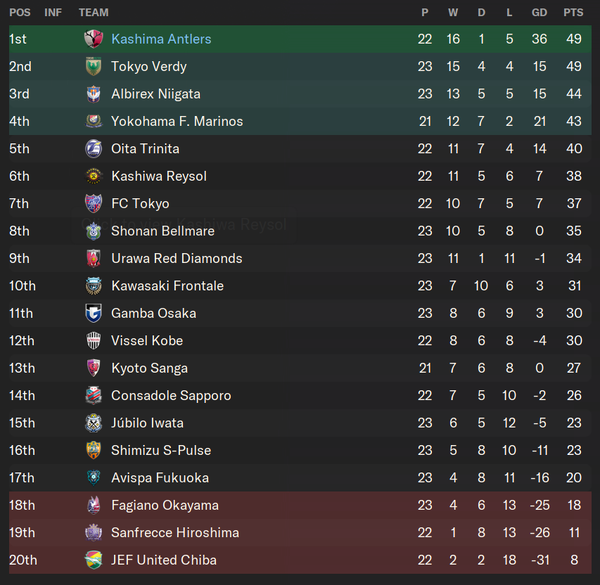The width and height of the screenshot is (600, 585).
Task: Open the Kashima Antlers team link
Action: (x=161, y=39)
